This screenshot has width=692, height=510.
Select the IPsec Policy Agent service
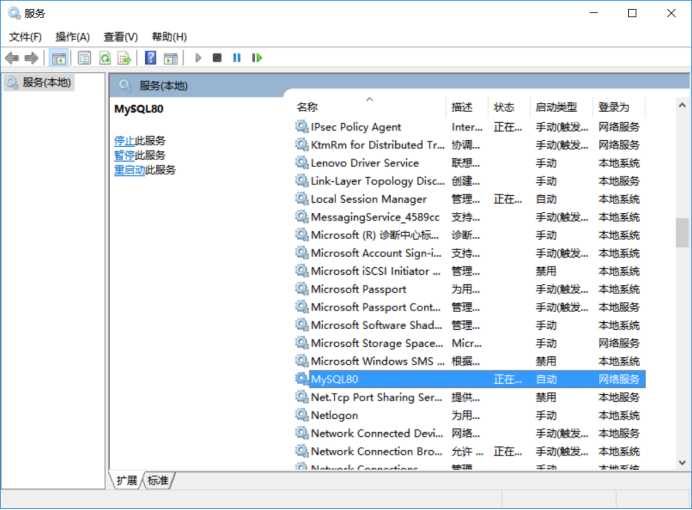[x=470, y=127]
